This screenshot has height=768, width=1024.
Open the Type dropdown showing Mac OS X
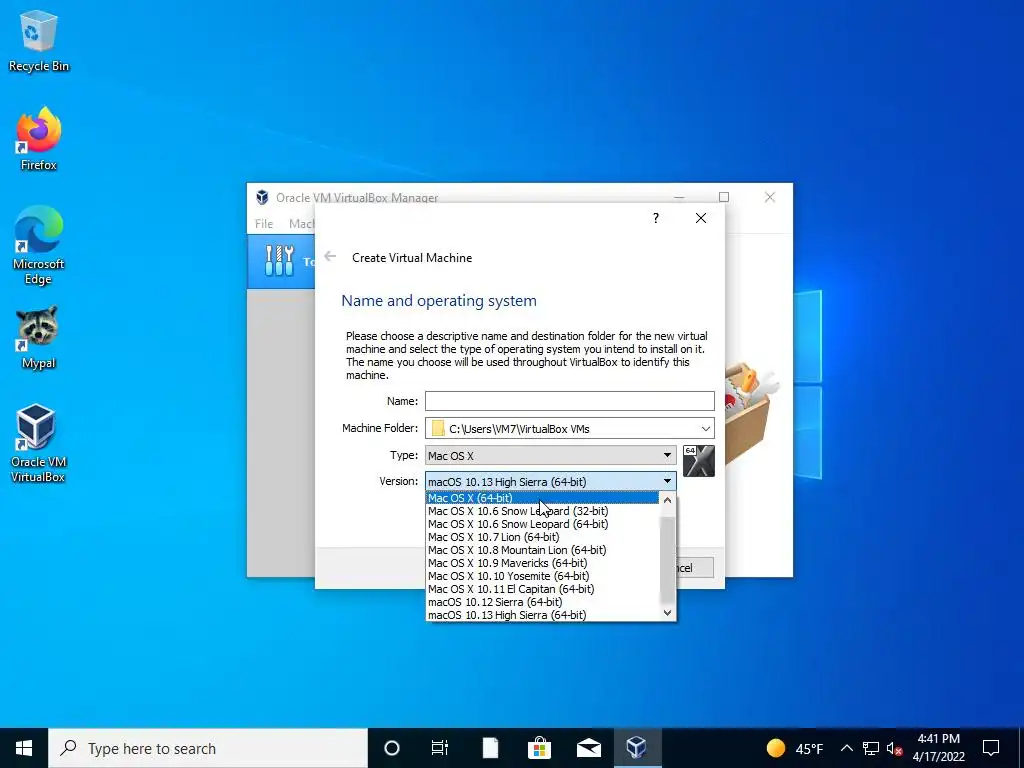[x=551, y=455]
